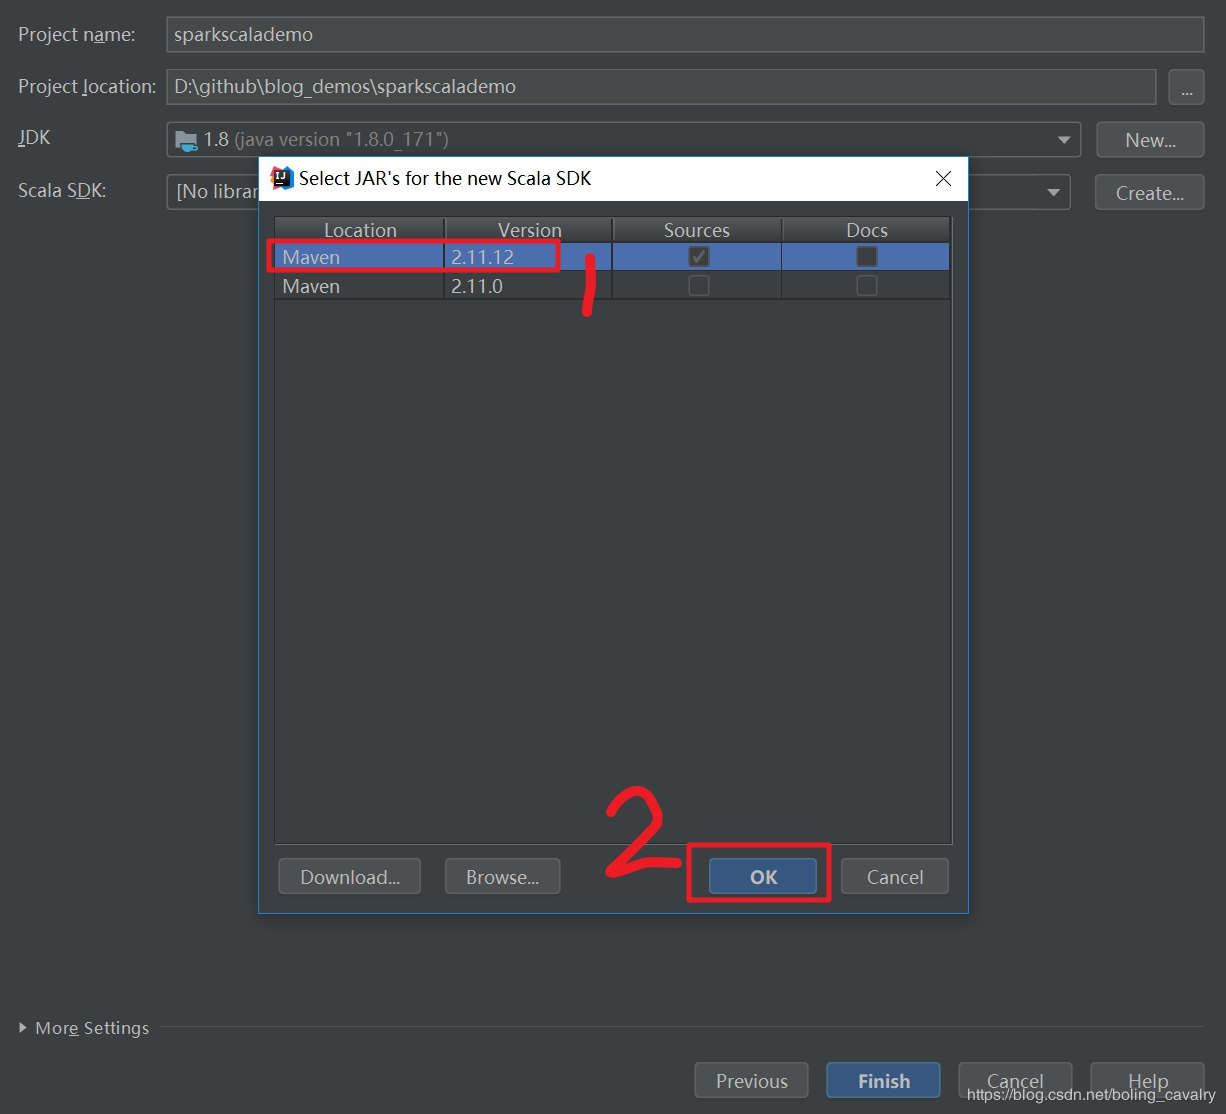Click the Sources column header
This screenshot has height=1114, width=1226.
click(x=697, y=230)
